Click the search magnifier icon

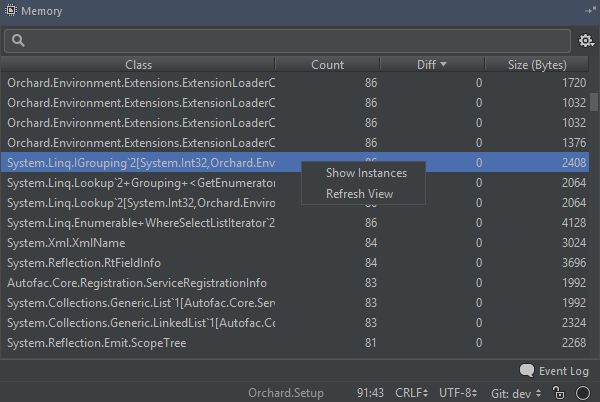[x=19, y=41]
